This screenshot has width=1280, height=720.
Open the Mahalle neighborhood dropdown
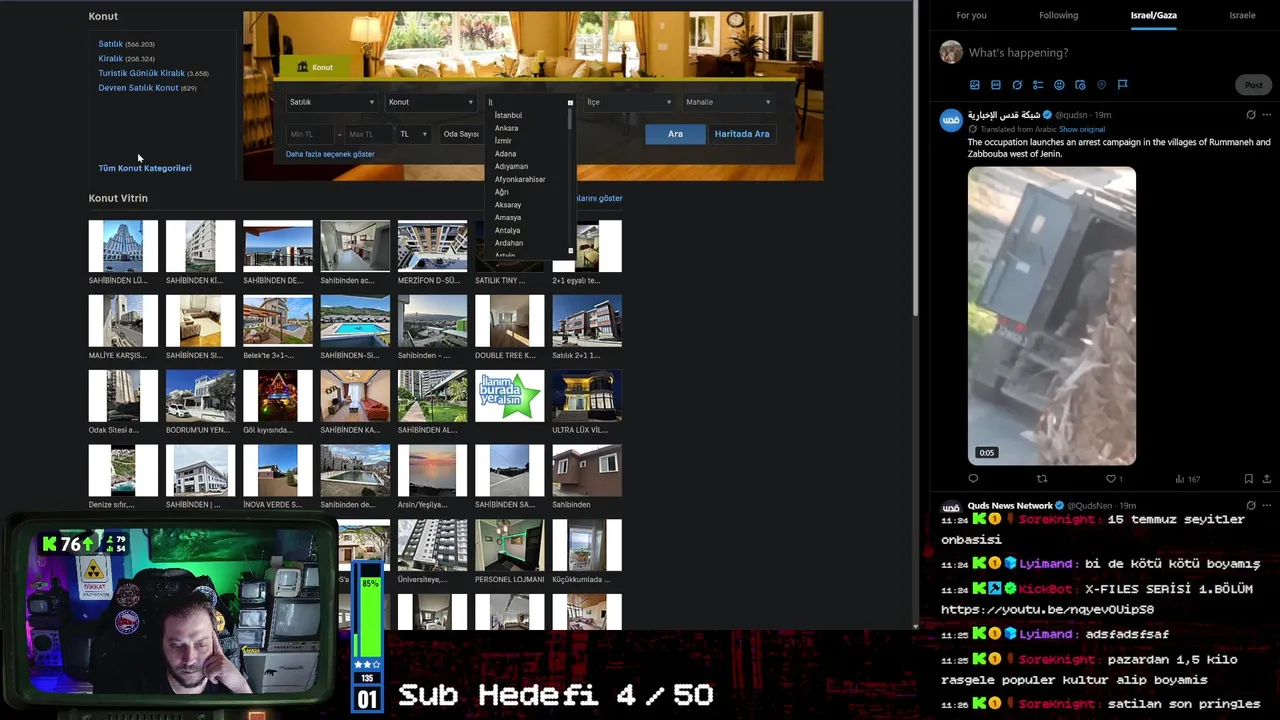point(728,102)
